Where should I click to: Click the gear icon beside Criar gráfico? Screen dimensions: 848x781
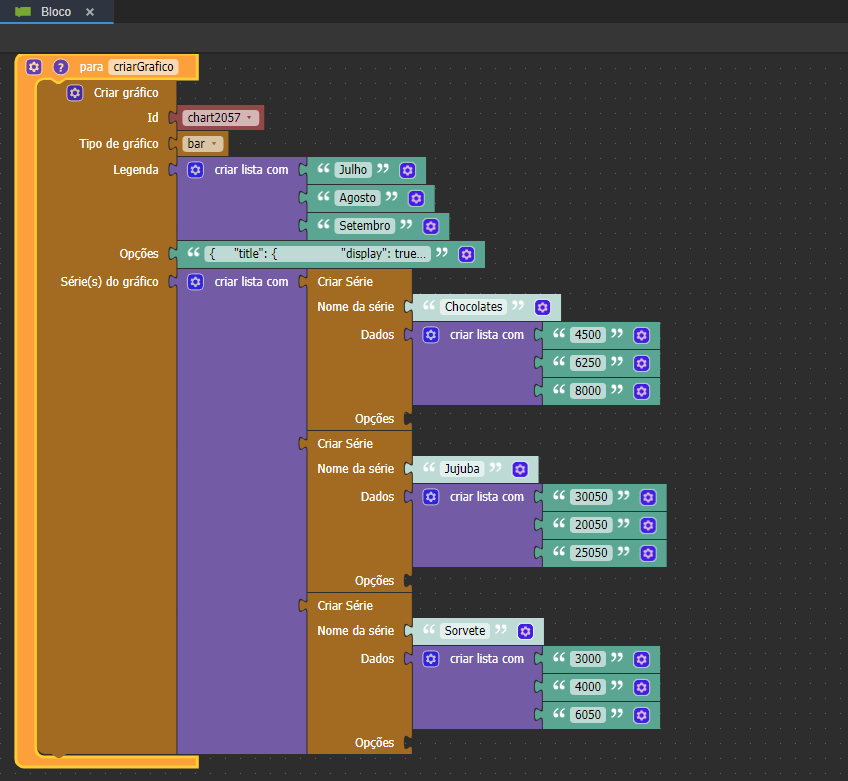pos(75,93)
